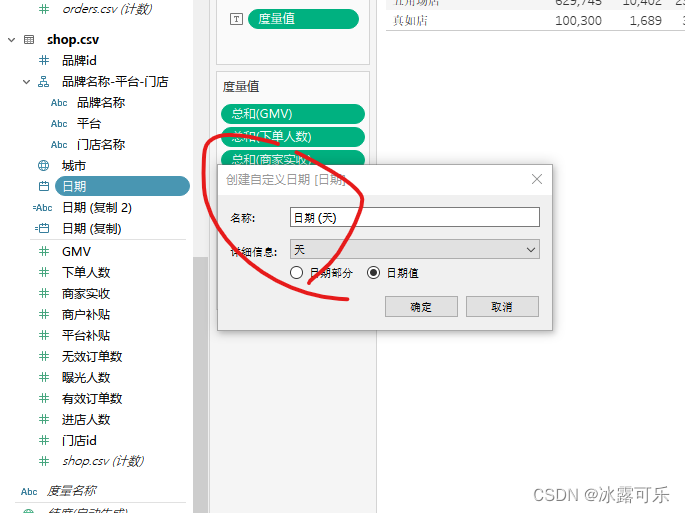
Task: Click the calendar icon beside 日期
Action: [x=44, y=187]
